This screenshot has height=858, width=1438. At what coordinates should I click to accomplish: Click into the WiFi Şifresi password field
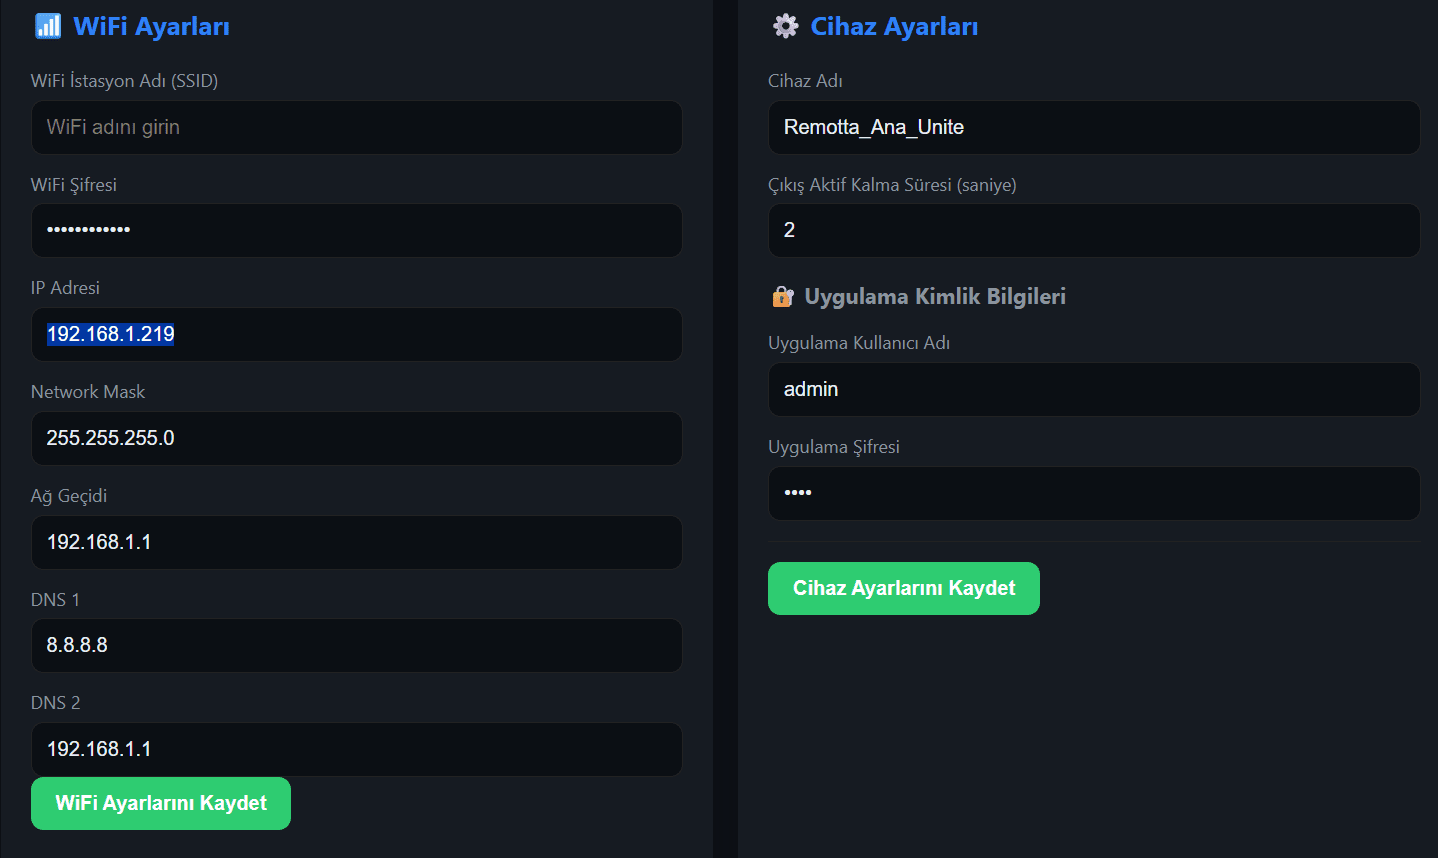tap(356, 230)
